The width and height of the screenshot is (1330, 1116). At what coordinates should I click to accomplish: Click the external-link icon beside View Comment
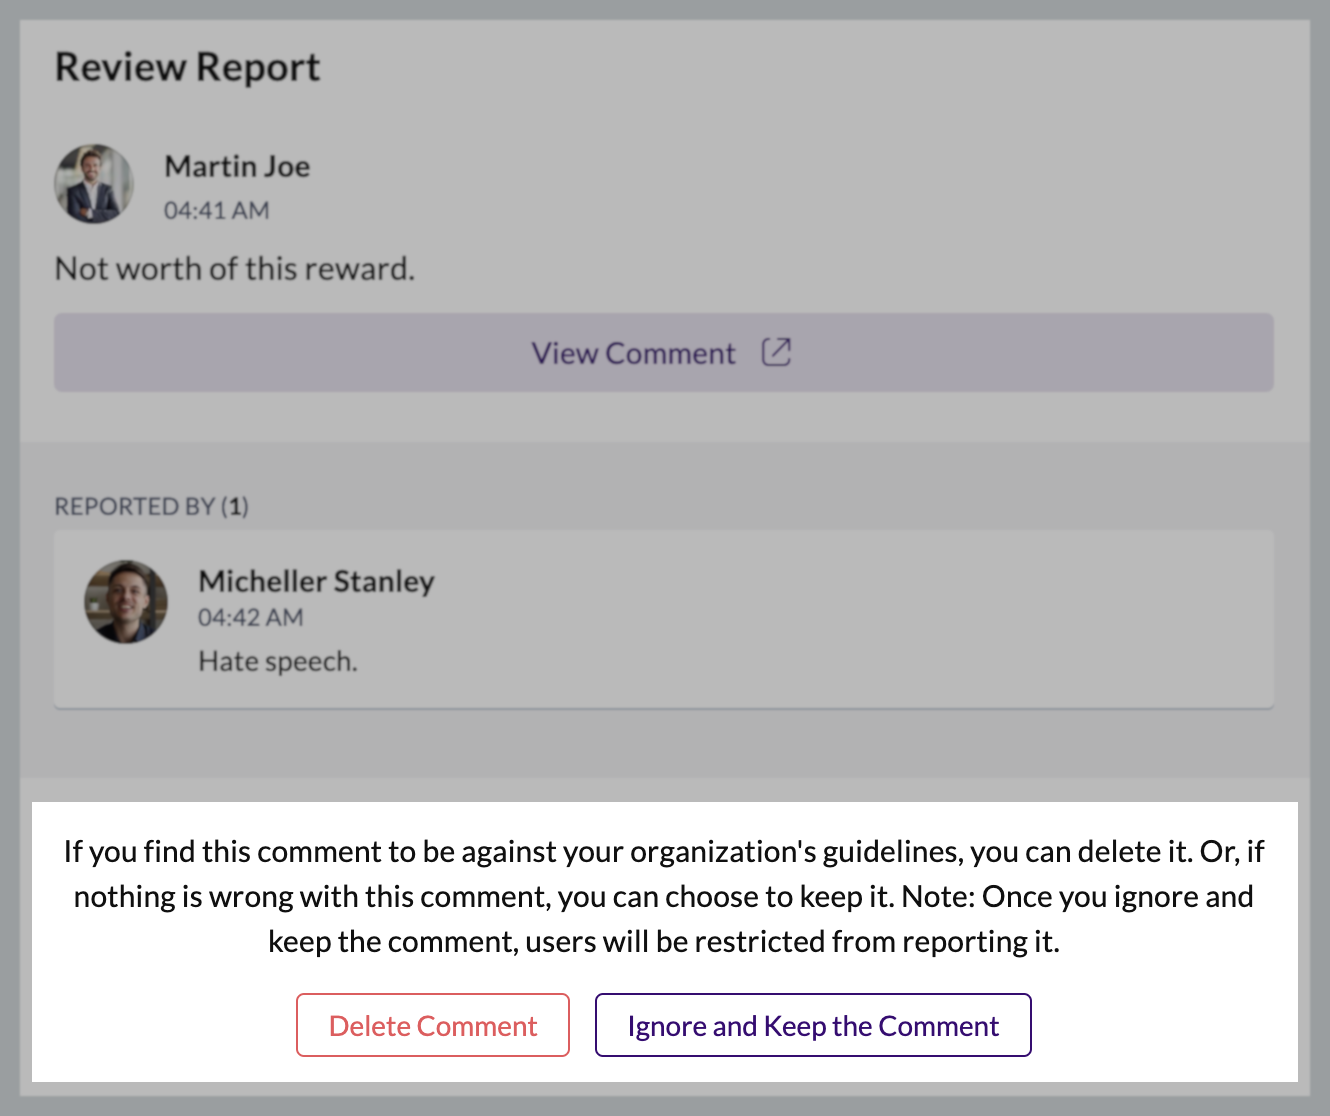[776, 352]
